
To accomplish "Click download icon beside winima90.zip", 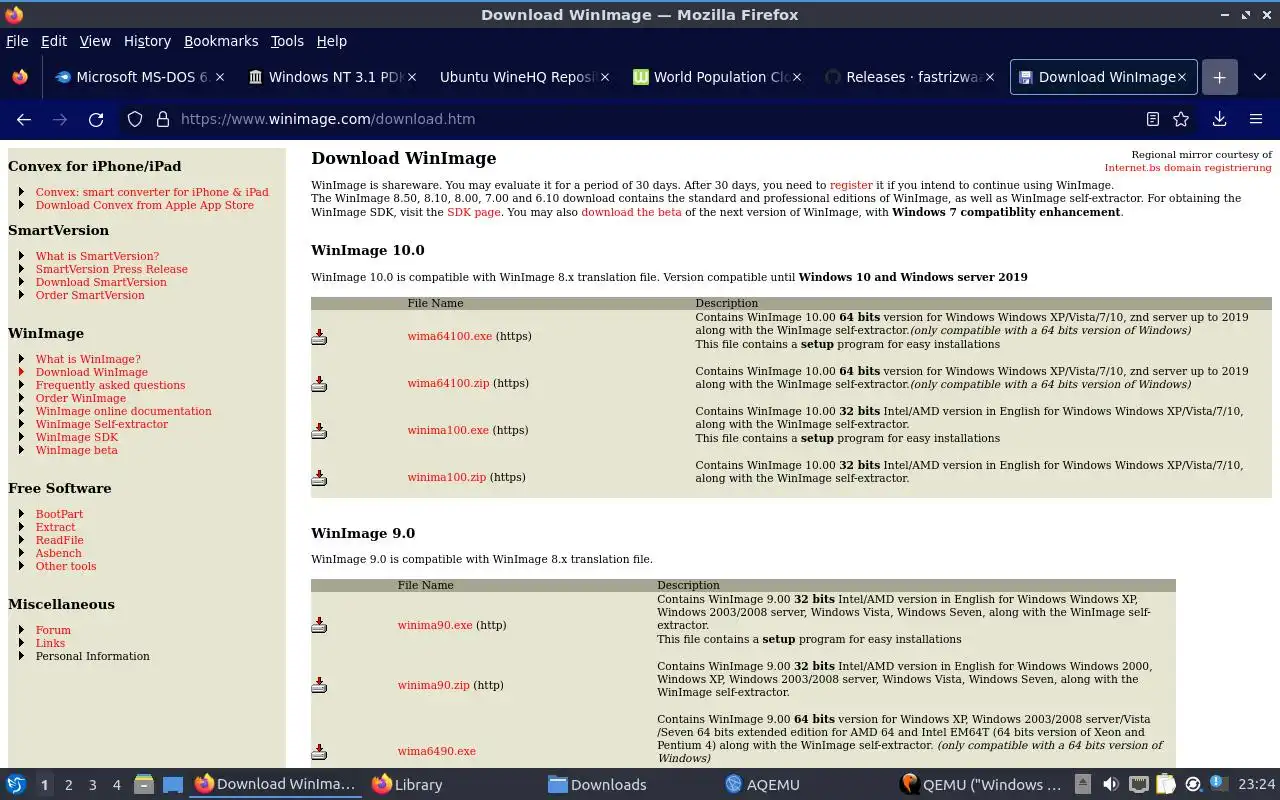I will tap(319, 685).
